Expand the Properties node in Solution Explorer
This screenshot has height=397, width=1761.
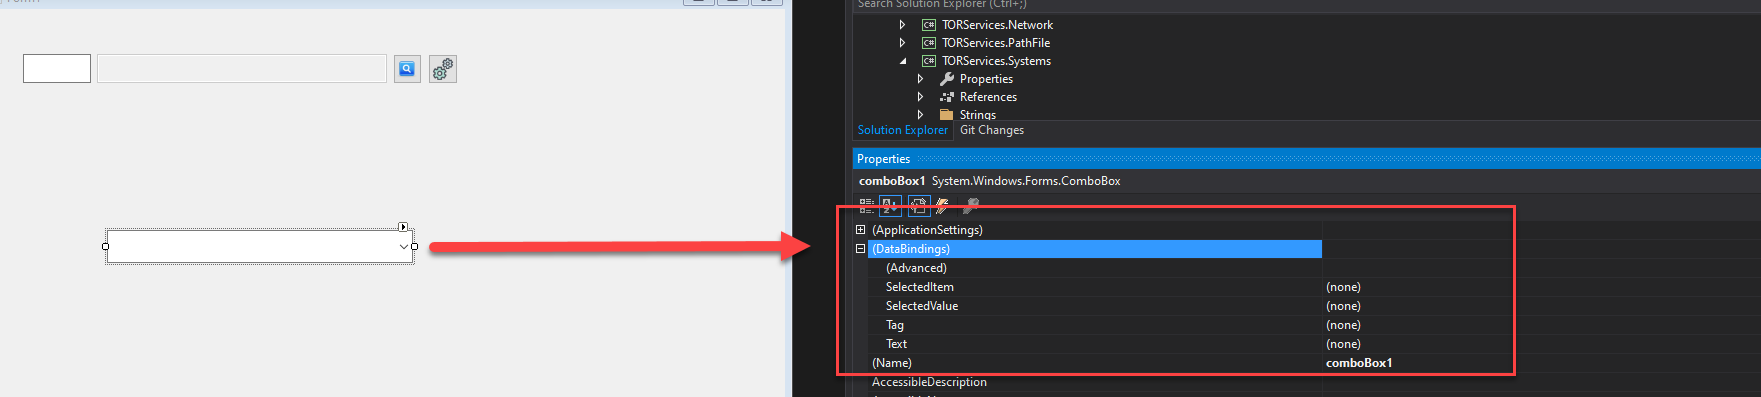click(x=920, y=79)
